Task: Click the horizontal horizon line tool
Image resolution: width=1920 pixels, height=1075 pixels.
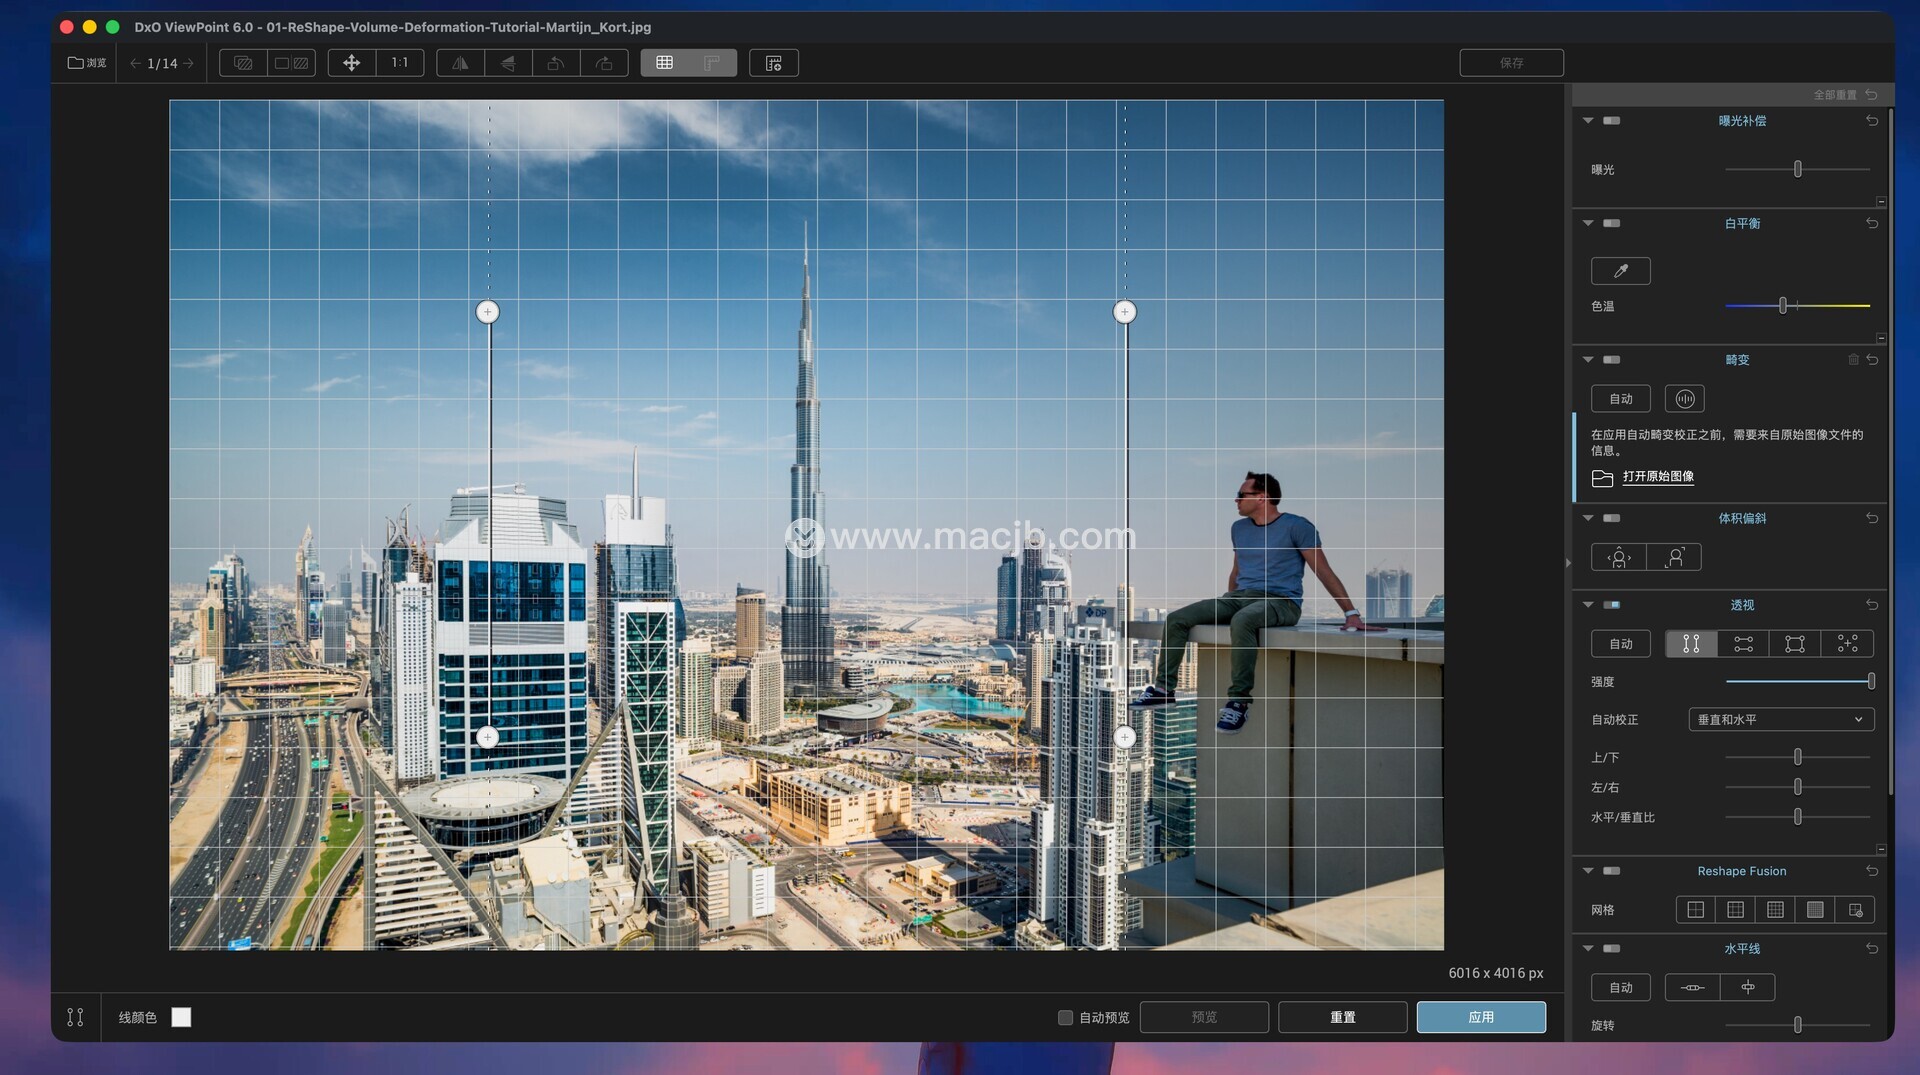Action: tap(1692, 988)
